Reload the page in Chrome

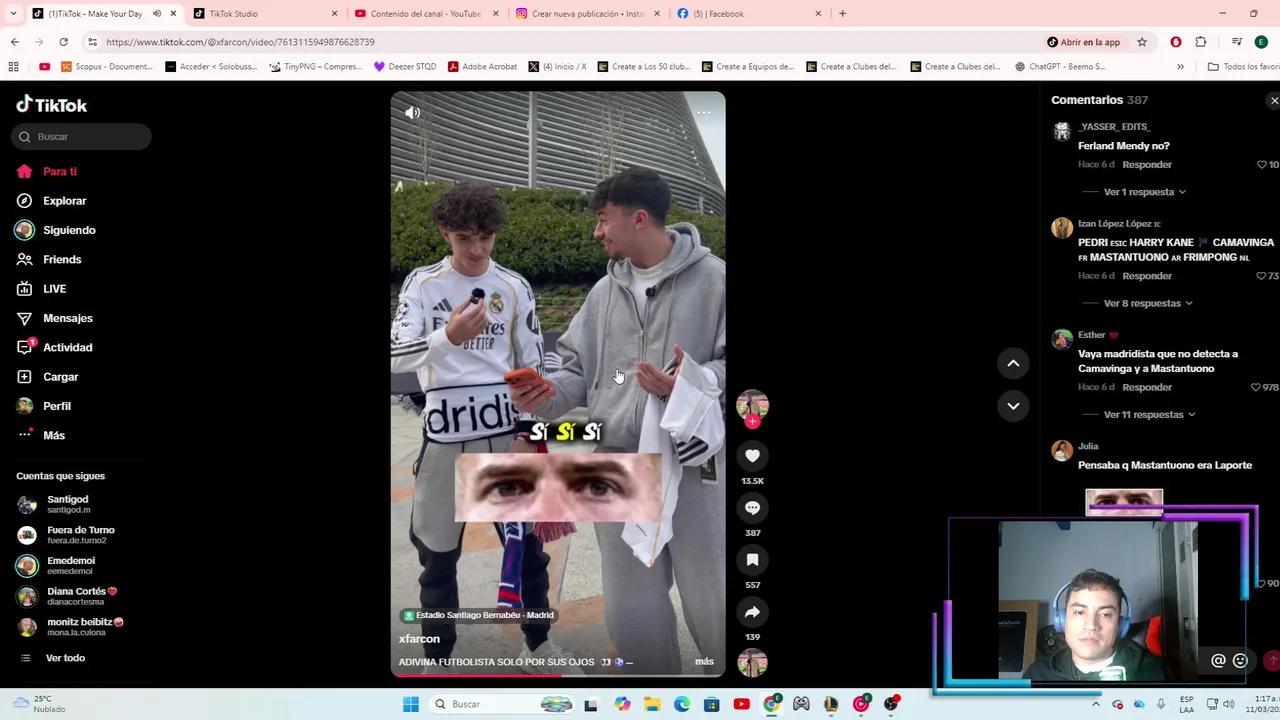pyautogui.click(x=63, y=42)
